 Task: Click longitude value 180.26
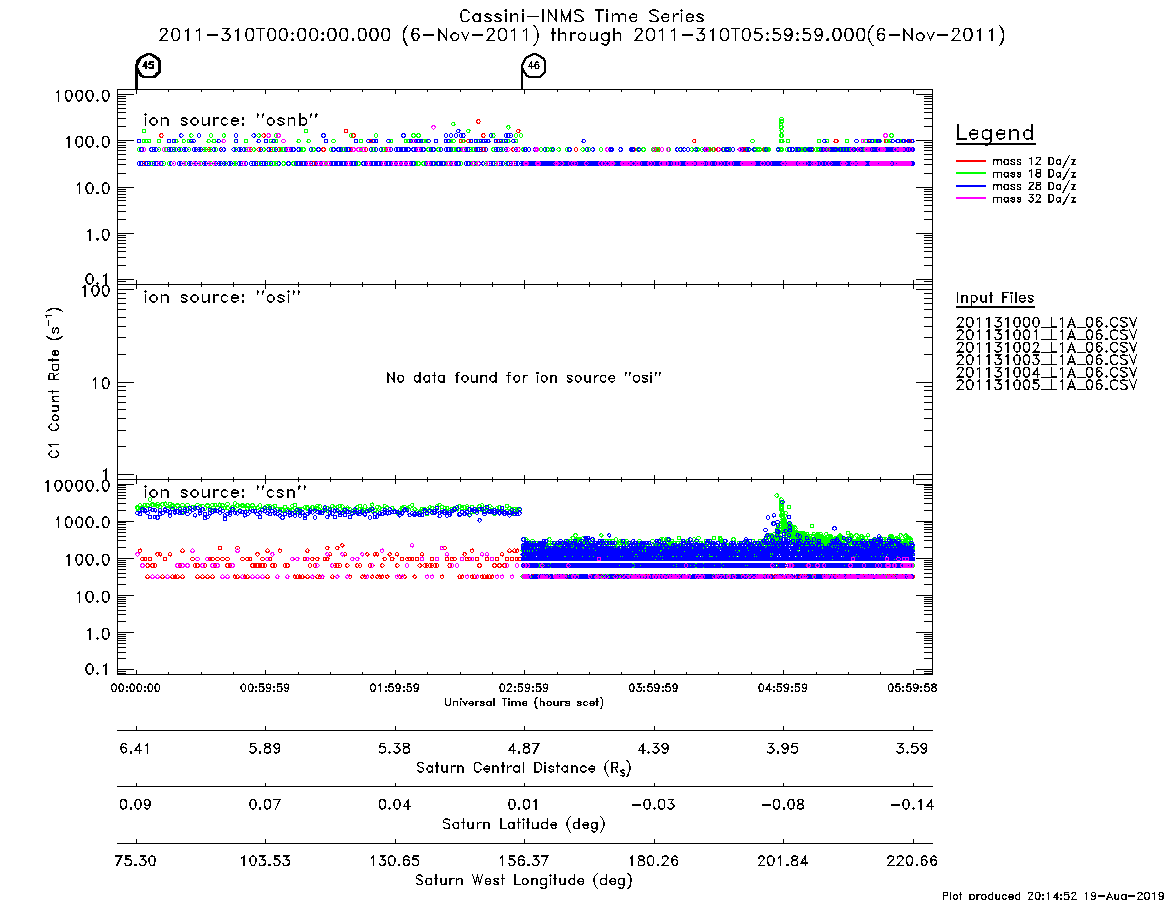[x=653, y=861]
